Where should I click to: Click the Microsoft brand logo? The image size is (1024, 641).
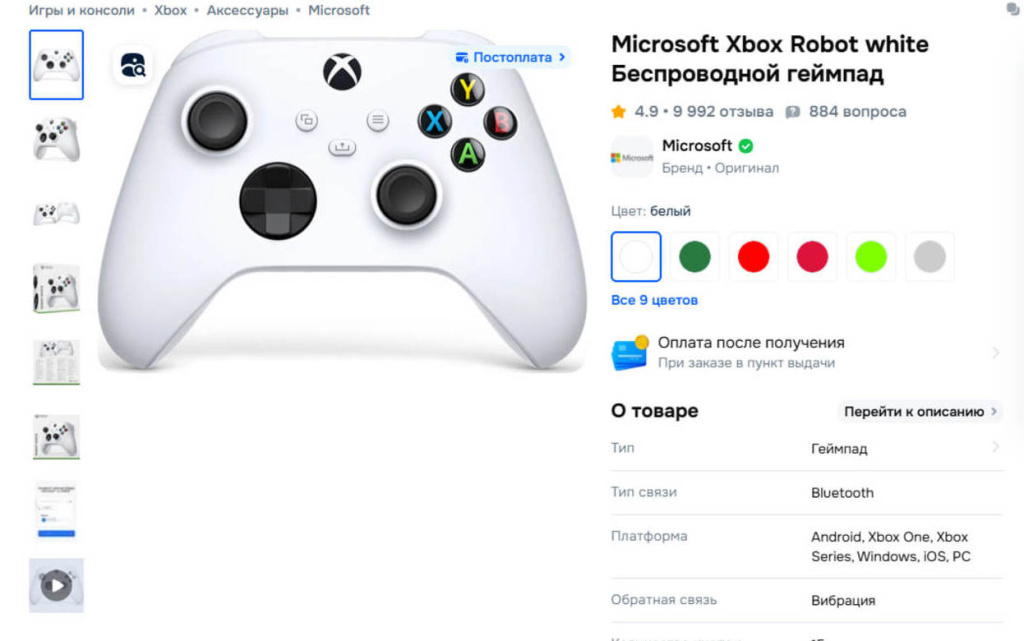point(632,157)
